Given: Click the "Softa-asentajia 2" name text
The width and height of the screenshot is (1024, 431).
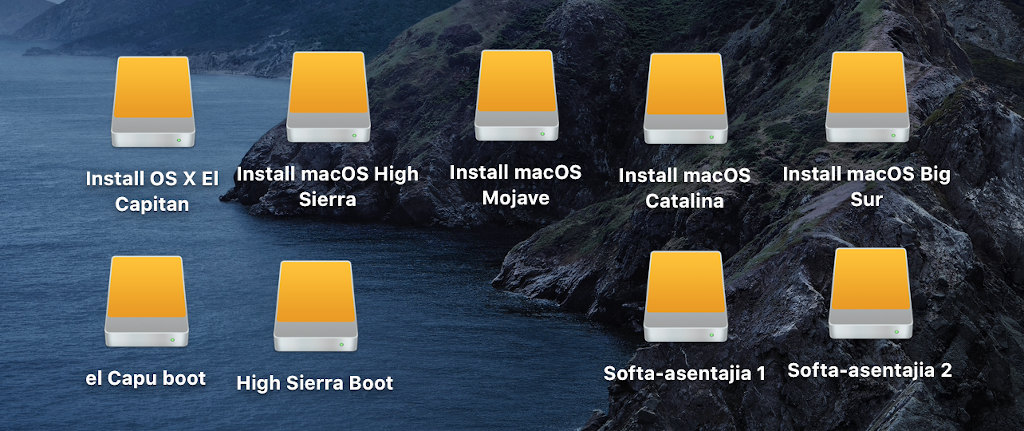Looking at the screenshot, I should [870, 370].
